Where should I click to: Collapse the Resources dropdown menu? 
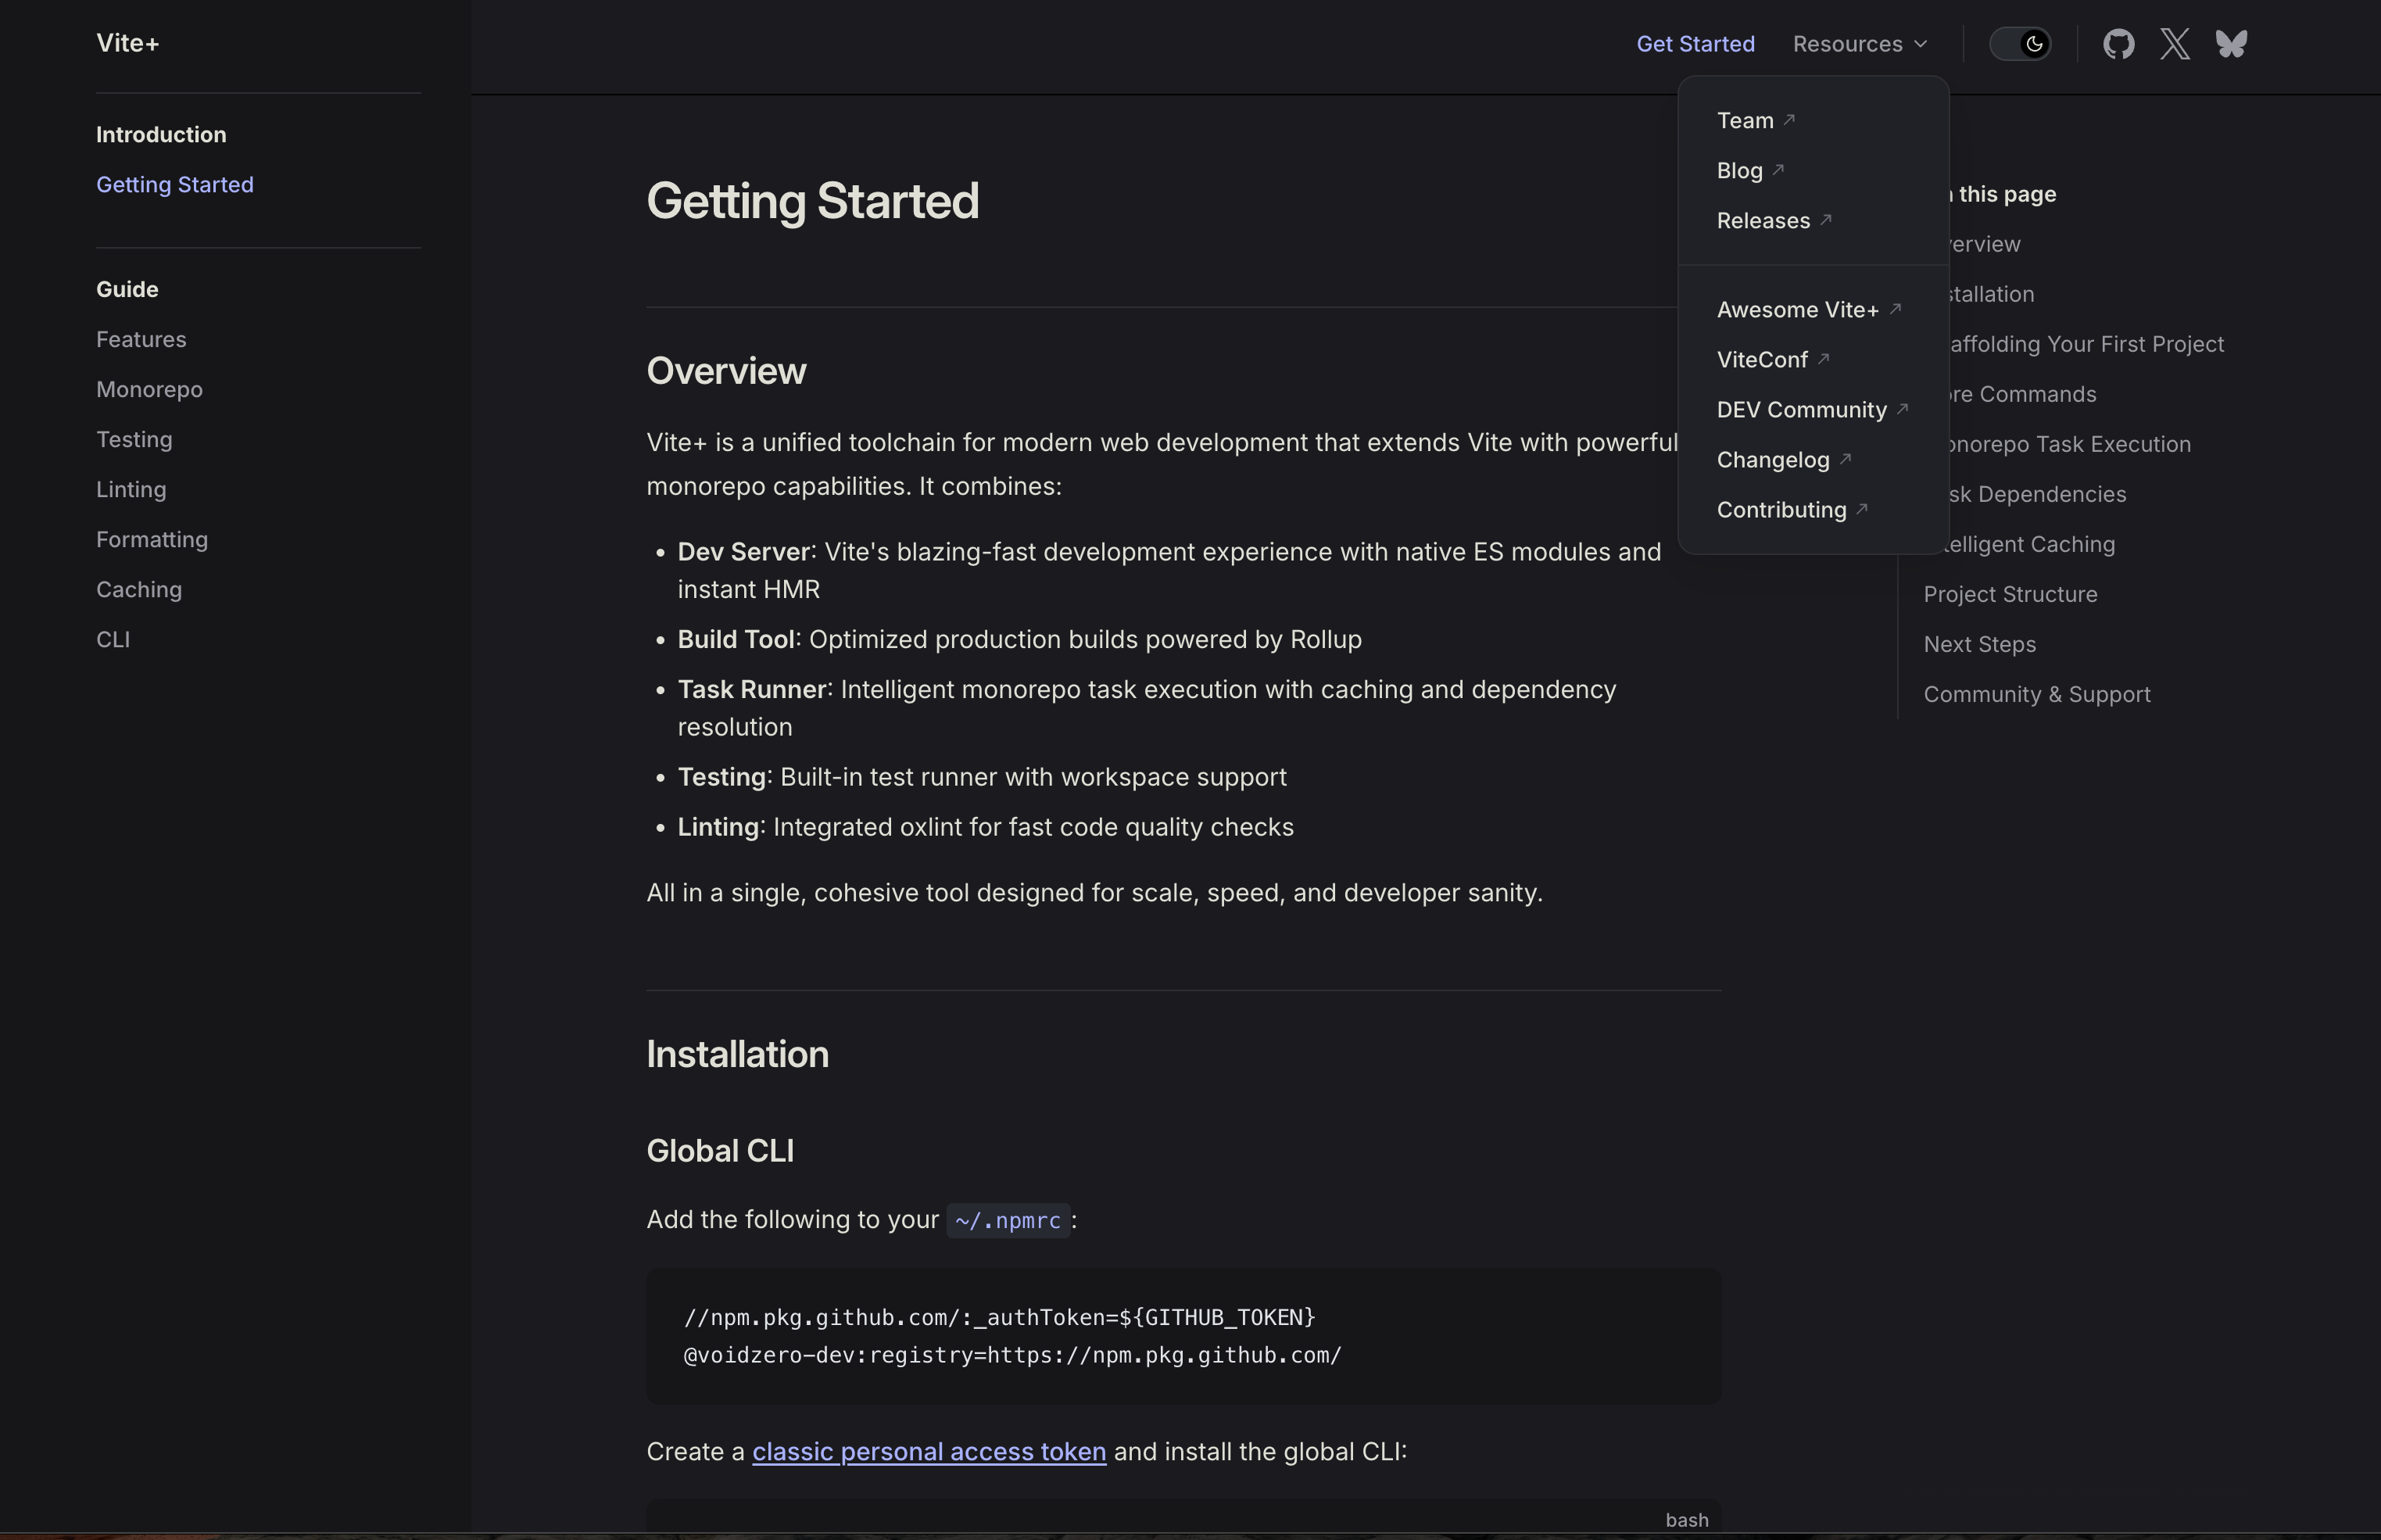[x=1860, y=44]
